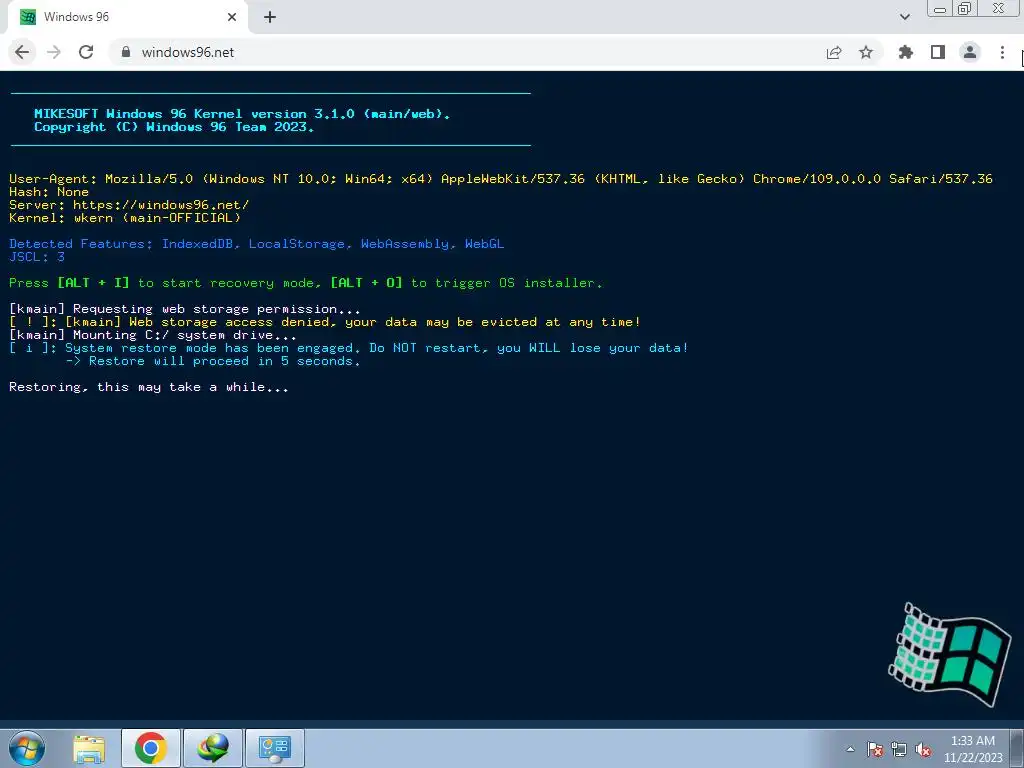Click the 'Detected Features' line
The width and height of the screenshot is (1024, 768).
tap(257, 244)
